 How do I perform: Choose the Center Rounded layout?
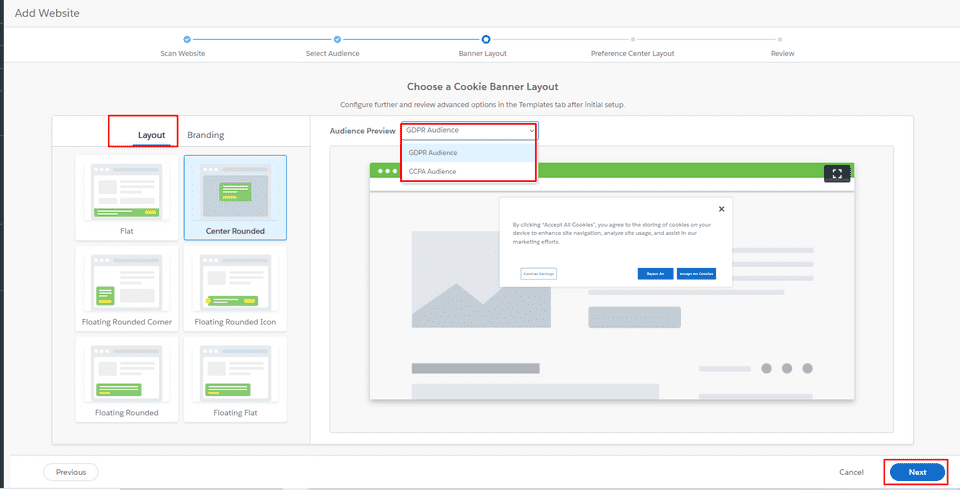pos(235,197)
